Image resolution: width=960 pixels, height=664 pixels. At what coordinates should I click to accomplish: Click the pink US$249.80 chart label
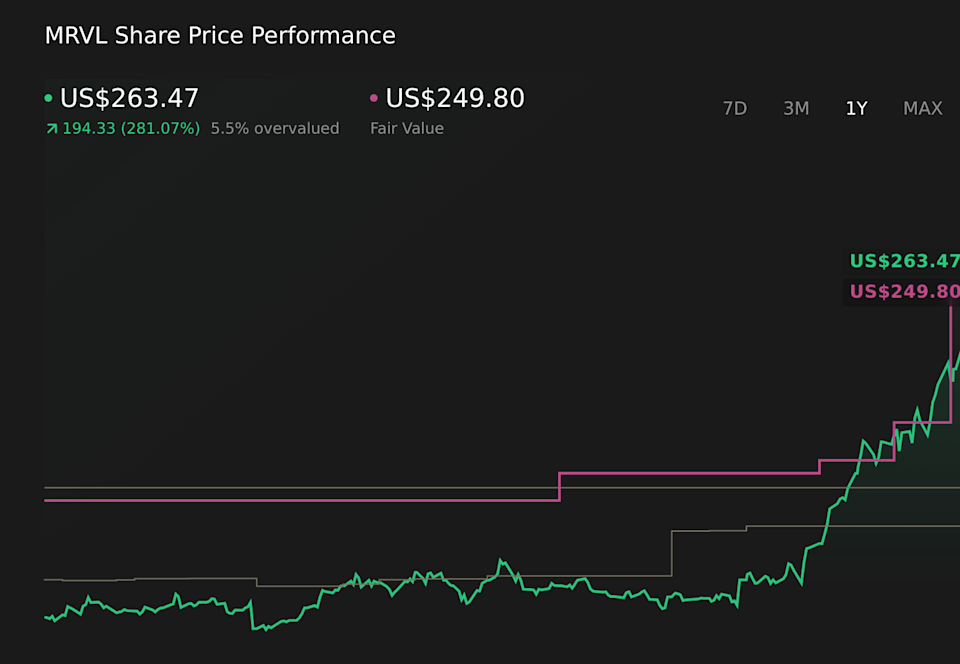(x=904, y=291)
